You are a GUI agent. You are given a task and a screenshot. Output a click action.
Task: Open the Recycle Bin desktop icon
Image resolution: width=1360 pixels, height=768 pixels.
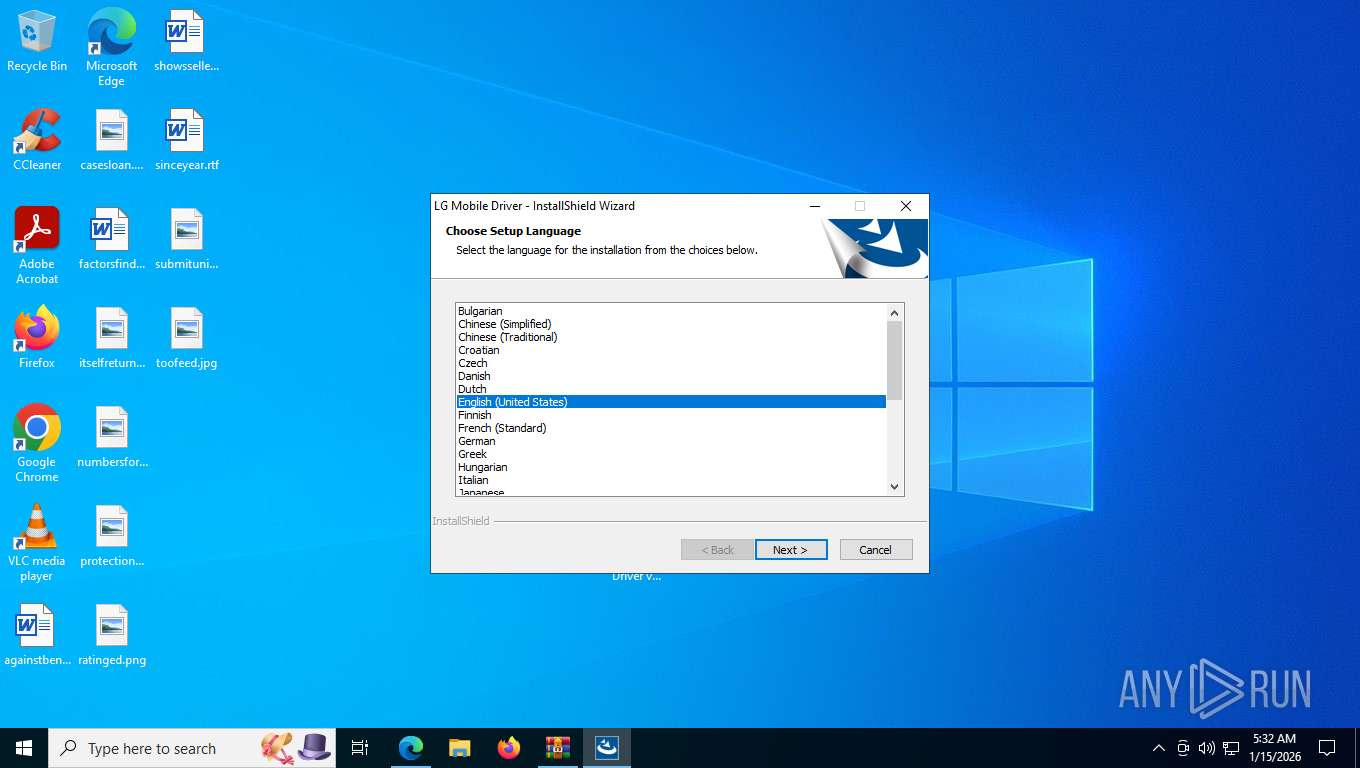click(x=37, y=41)
